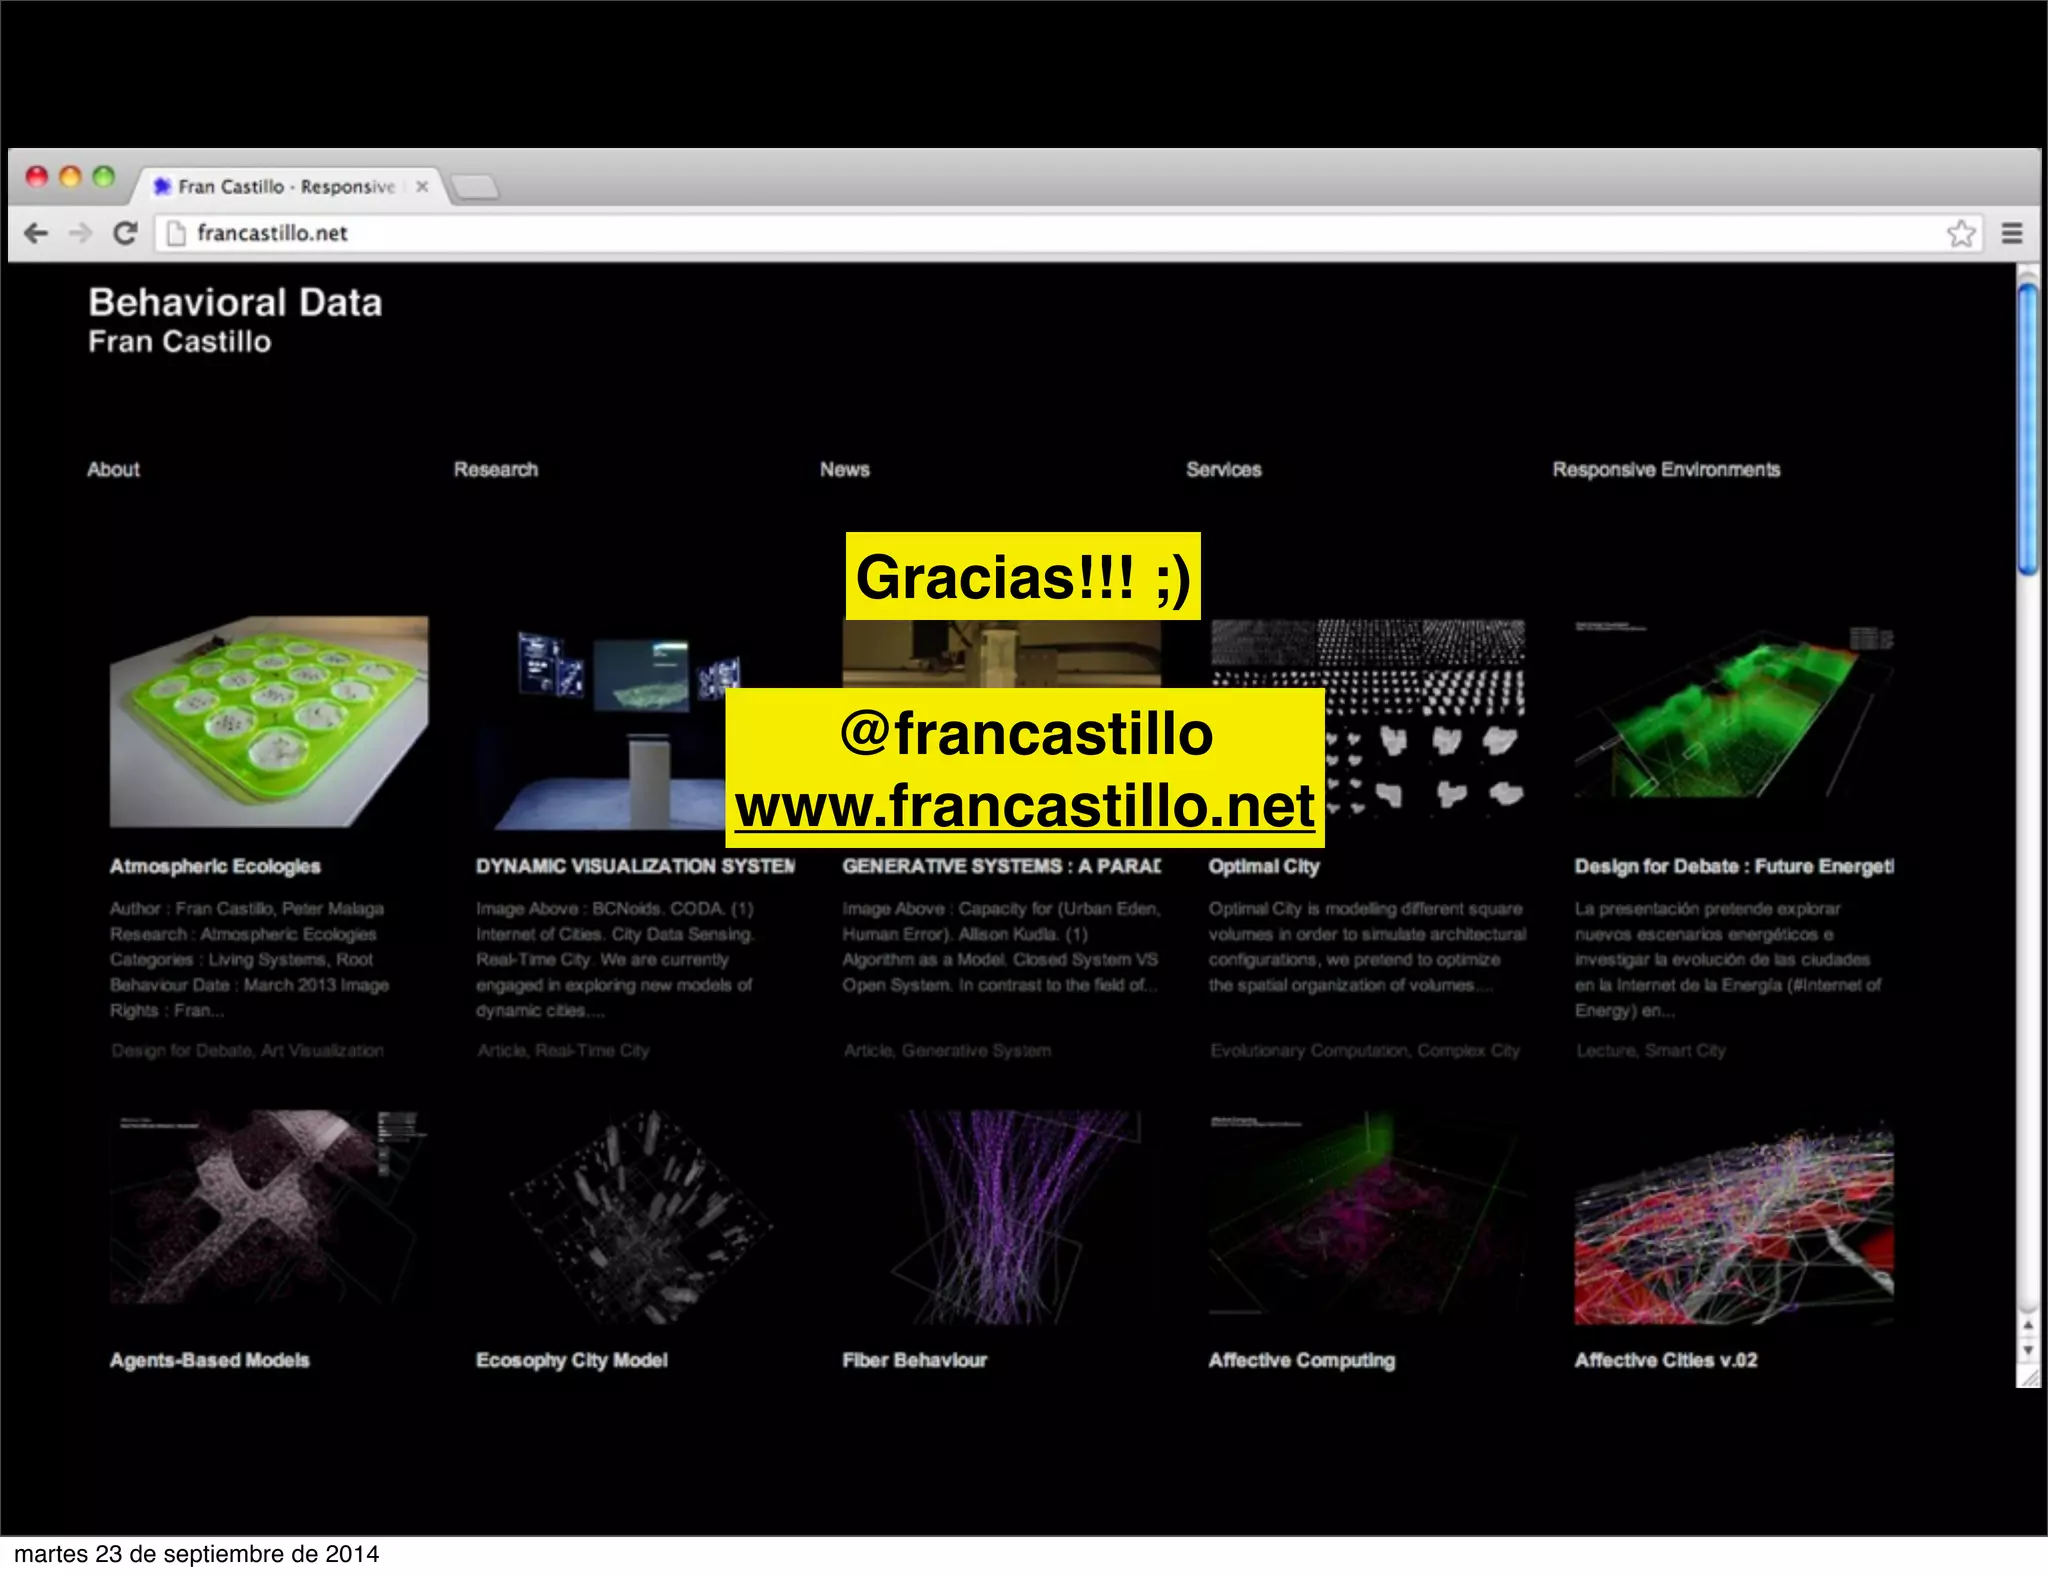The width and height of the screenshot is (2048, 1576).
Task: Open the Atmospheric Ecologies thumbnail image
Action: coord(269,721)
